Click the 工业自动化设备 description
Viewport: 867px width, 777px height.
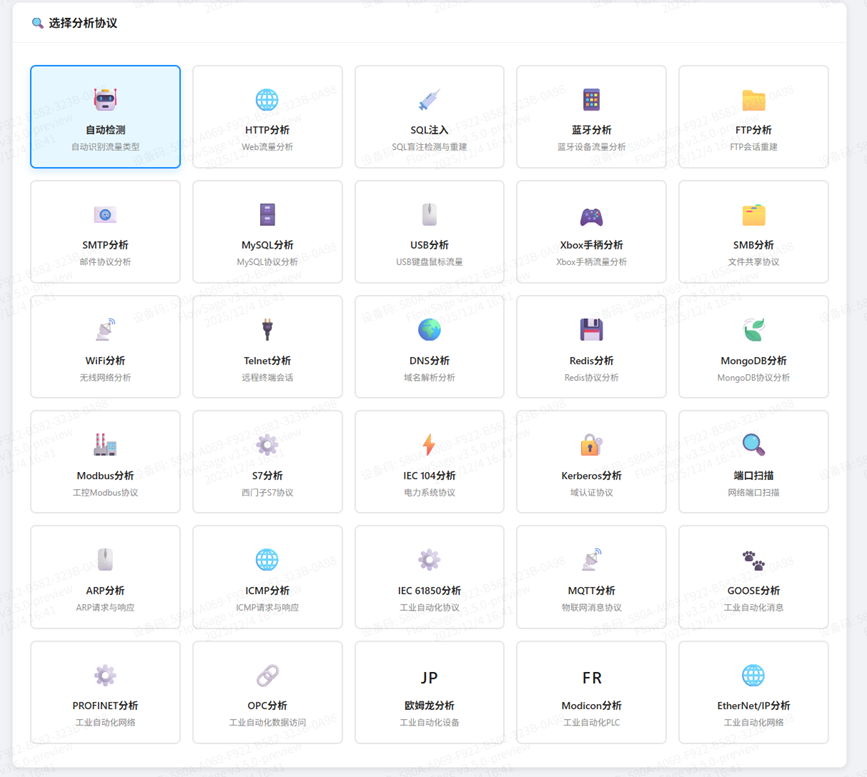(429, 722)
